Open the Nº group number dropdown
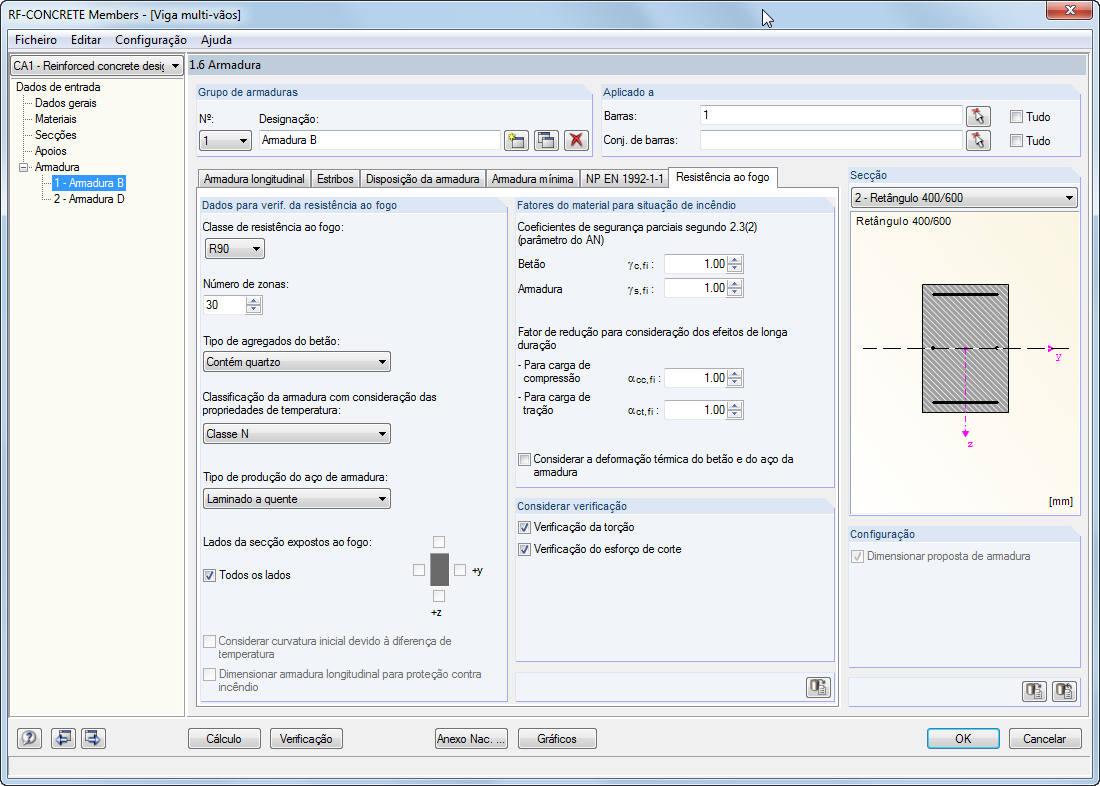 [x=225, y=140]
